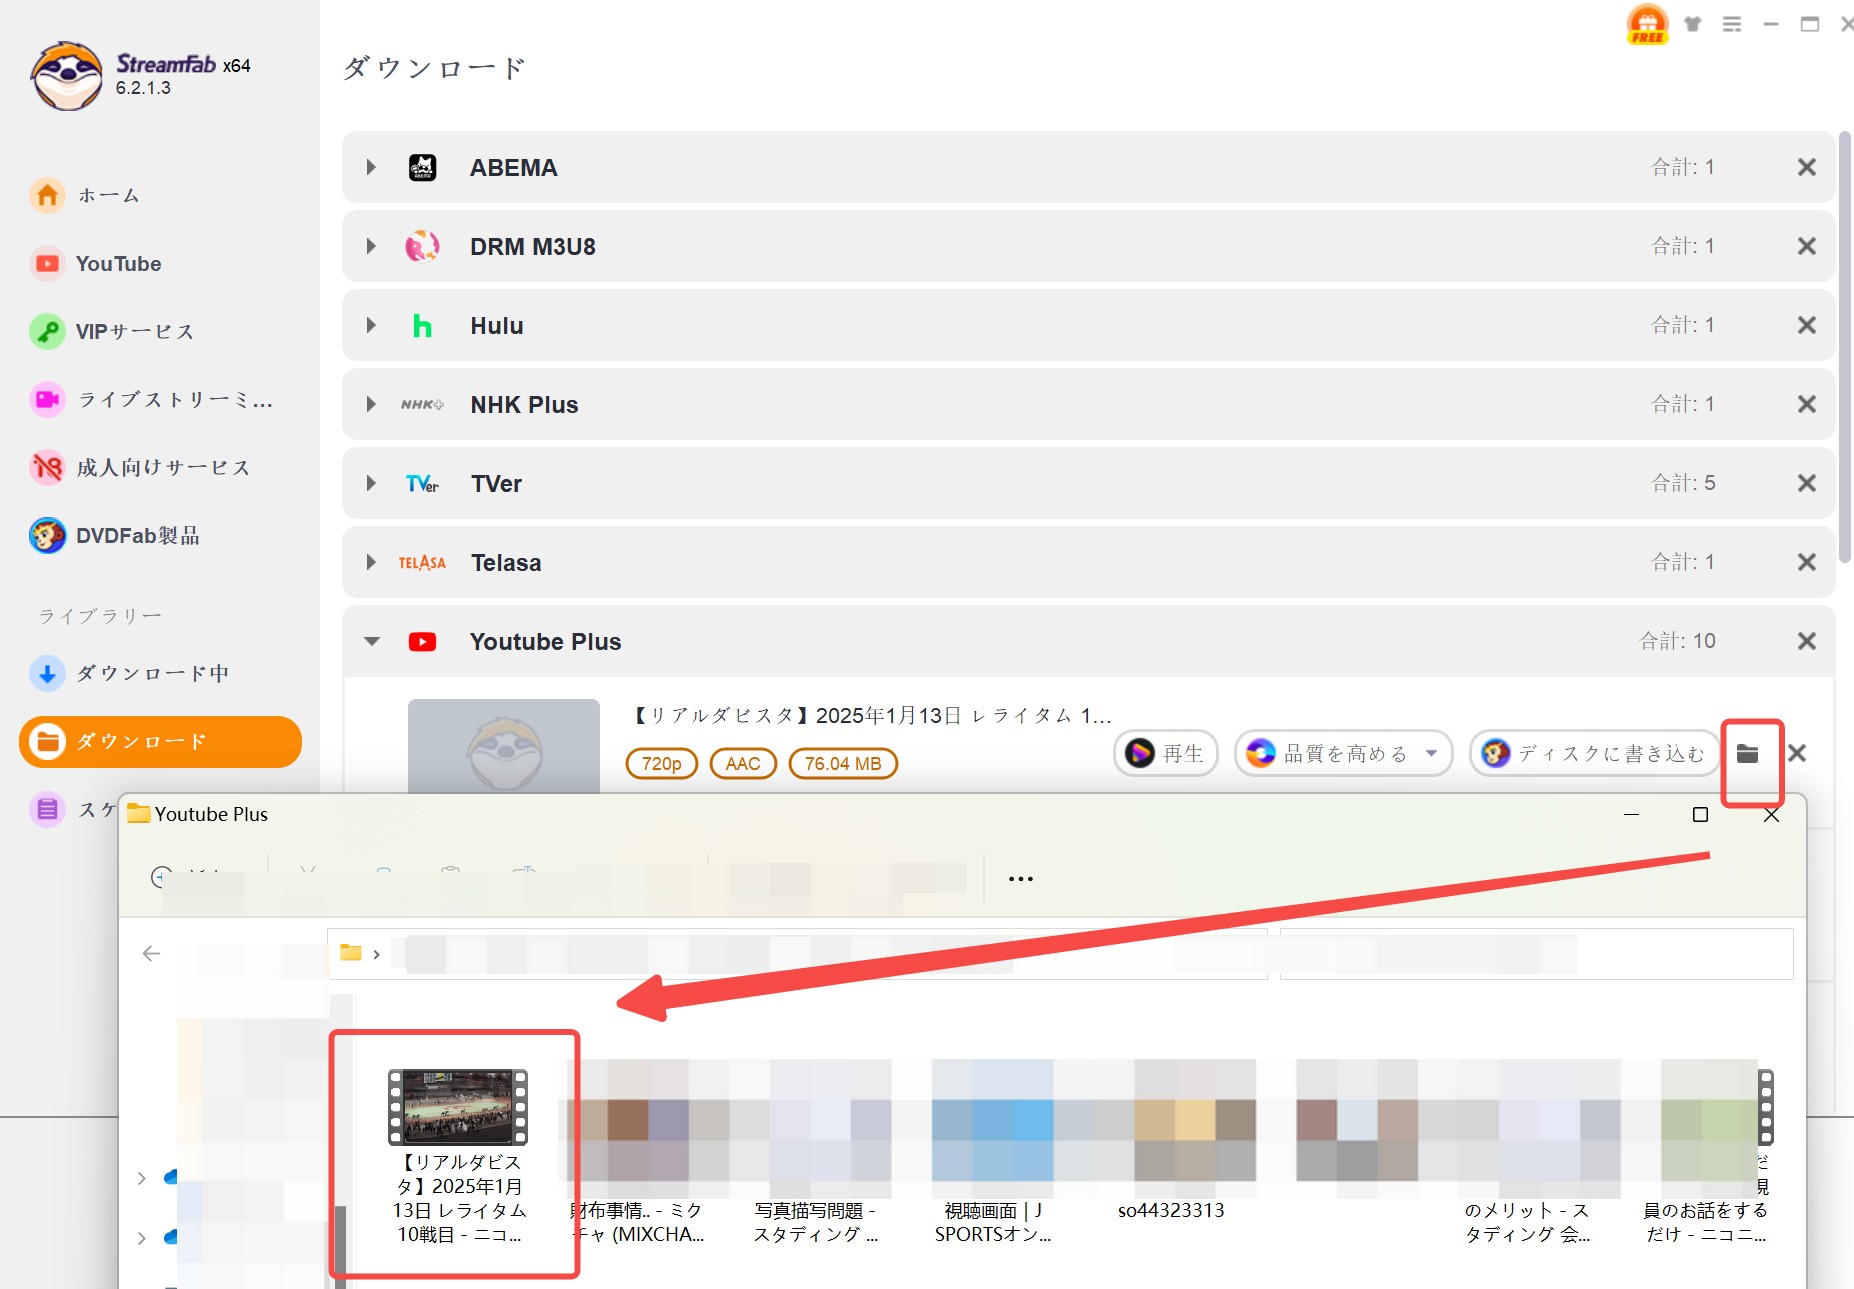Click the address bar chevron in Explorer
Viewport: 1854px width, 1289px height.
tap(376, 954)
